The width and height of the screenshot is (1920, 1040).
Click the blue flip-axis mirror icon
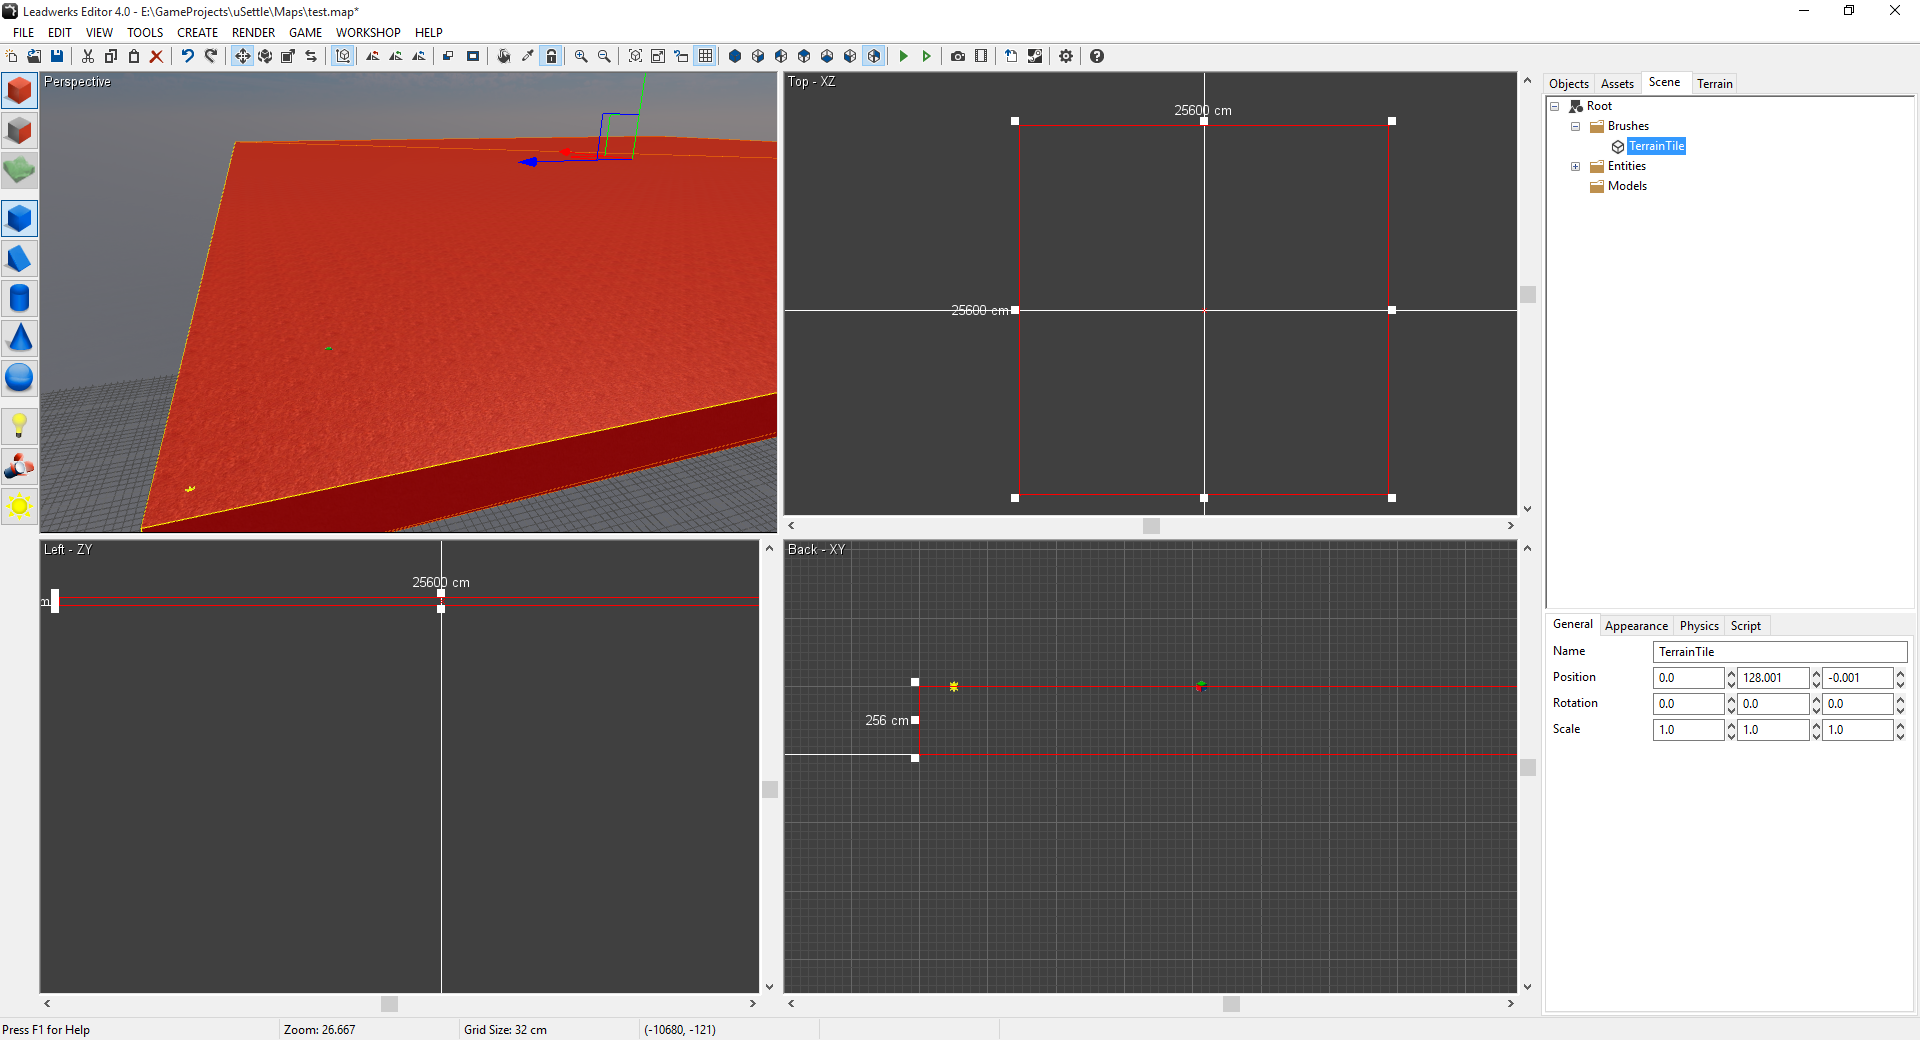[419, 56]
